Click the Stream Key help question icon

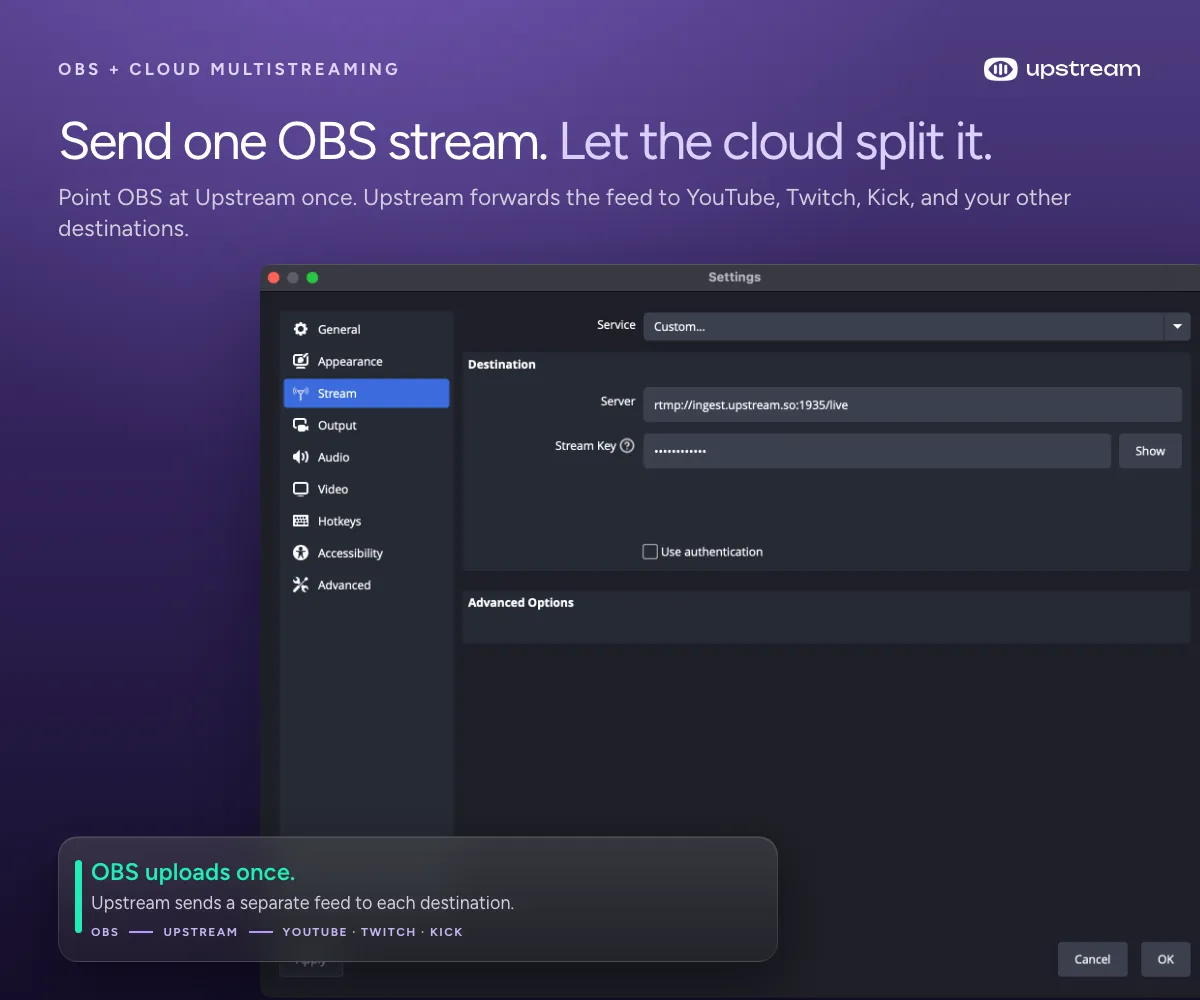627,446
